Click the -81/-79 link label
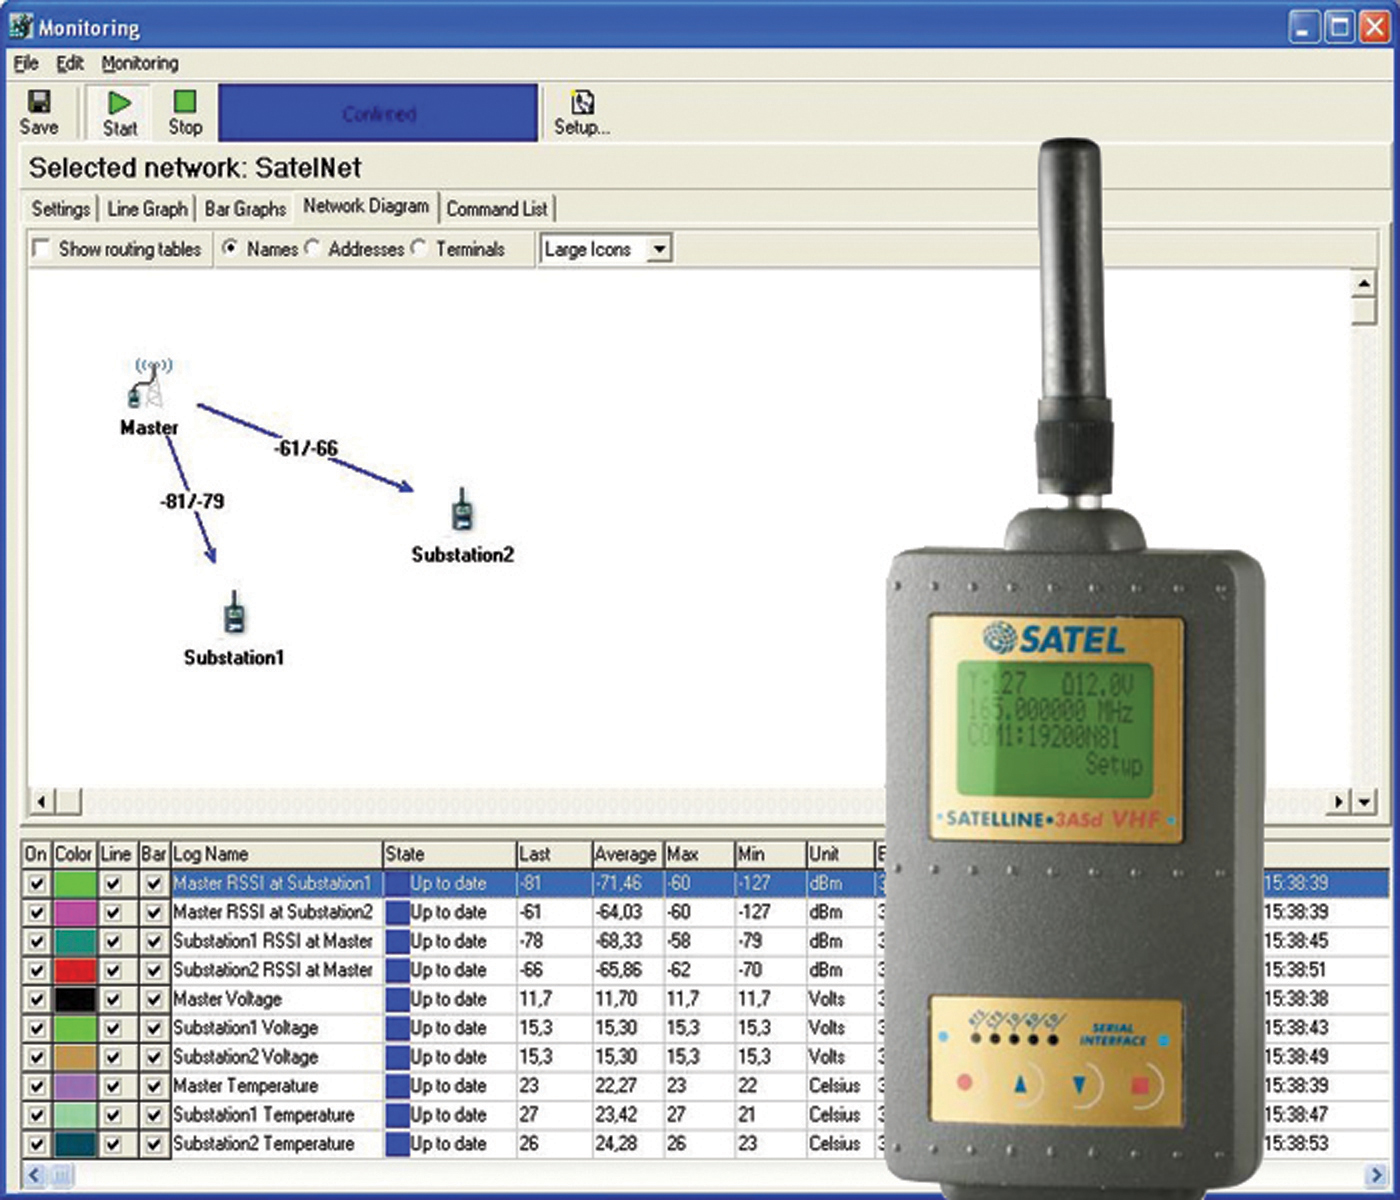 tap(192, 501)
